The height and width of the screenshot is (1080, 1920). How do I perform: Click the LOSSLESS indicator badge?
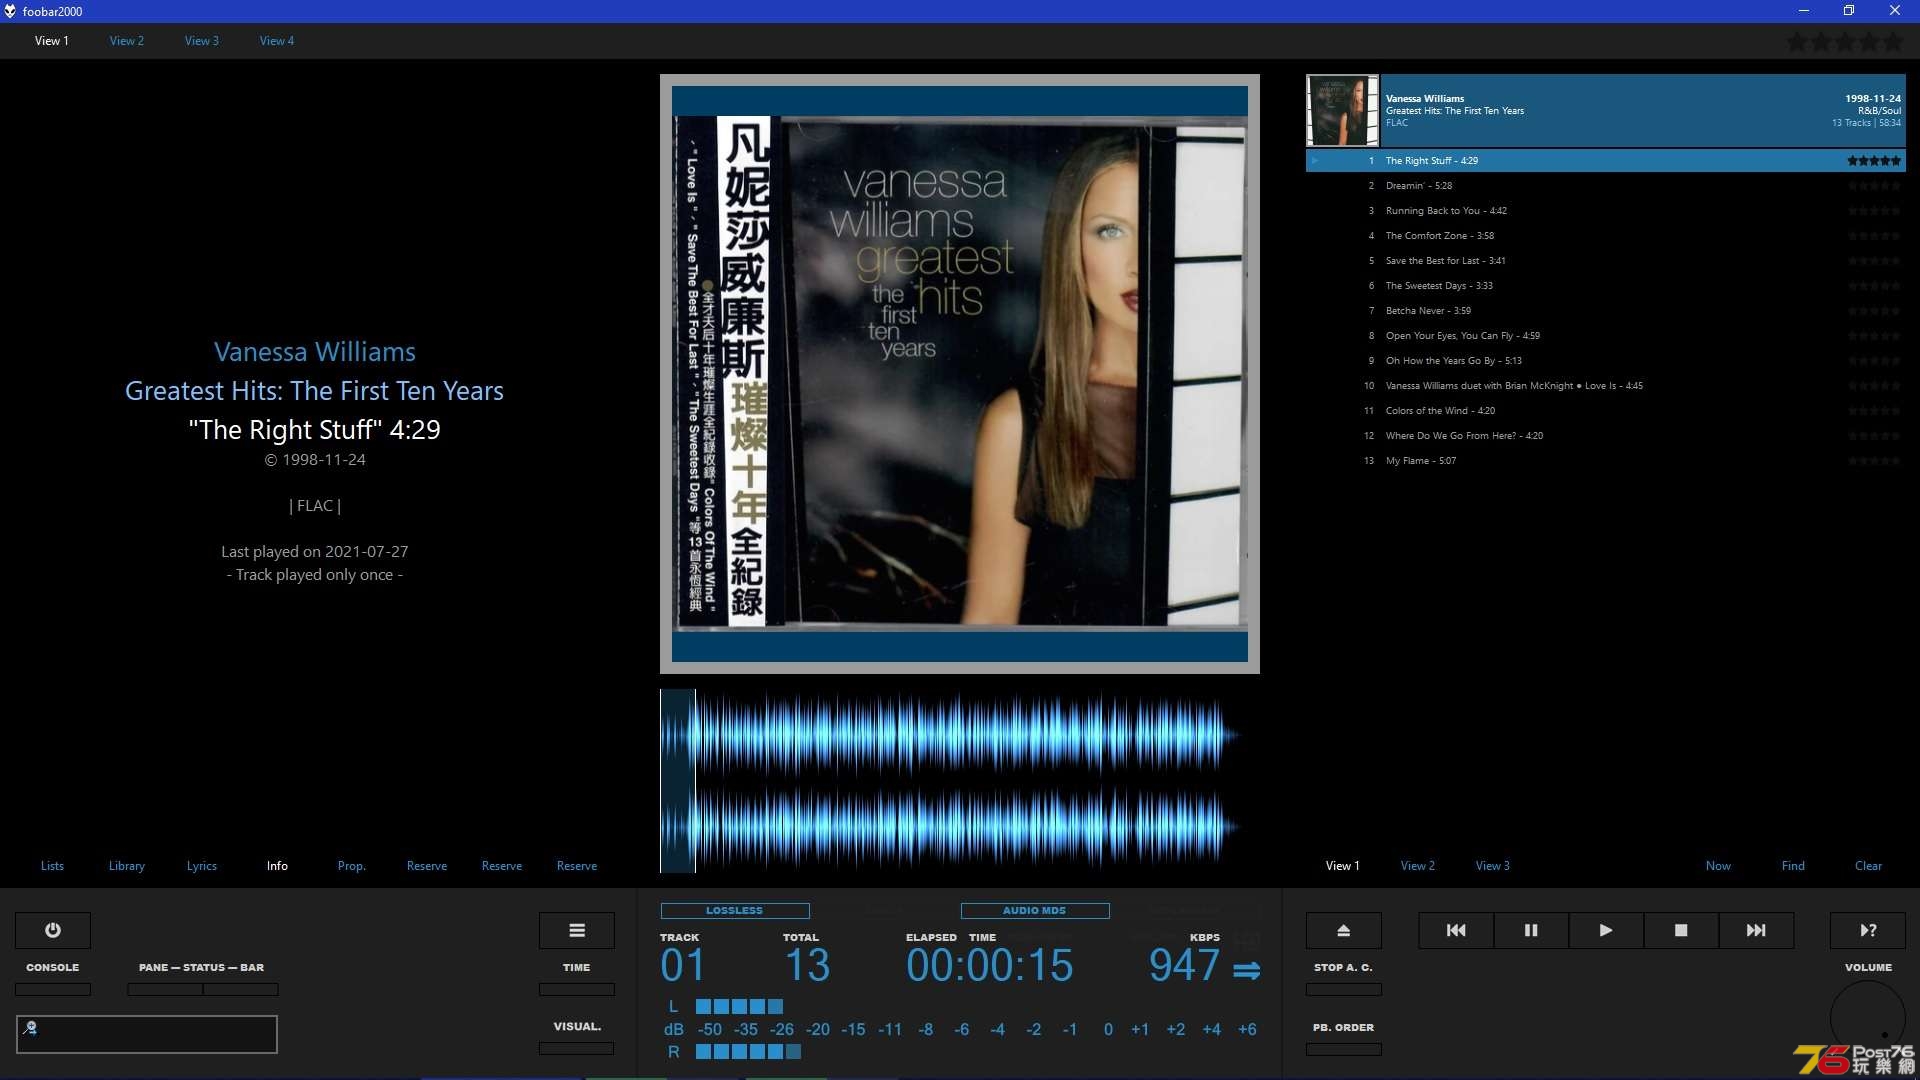pos(735,911)
